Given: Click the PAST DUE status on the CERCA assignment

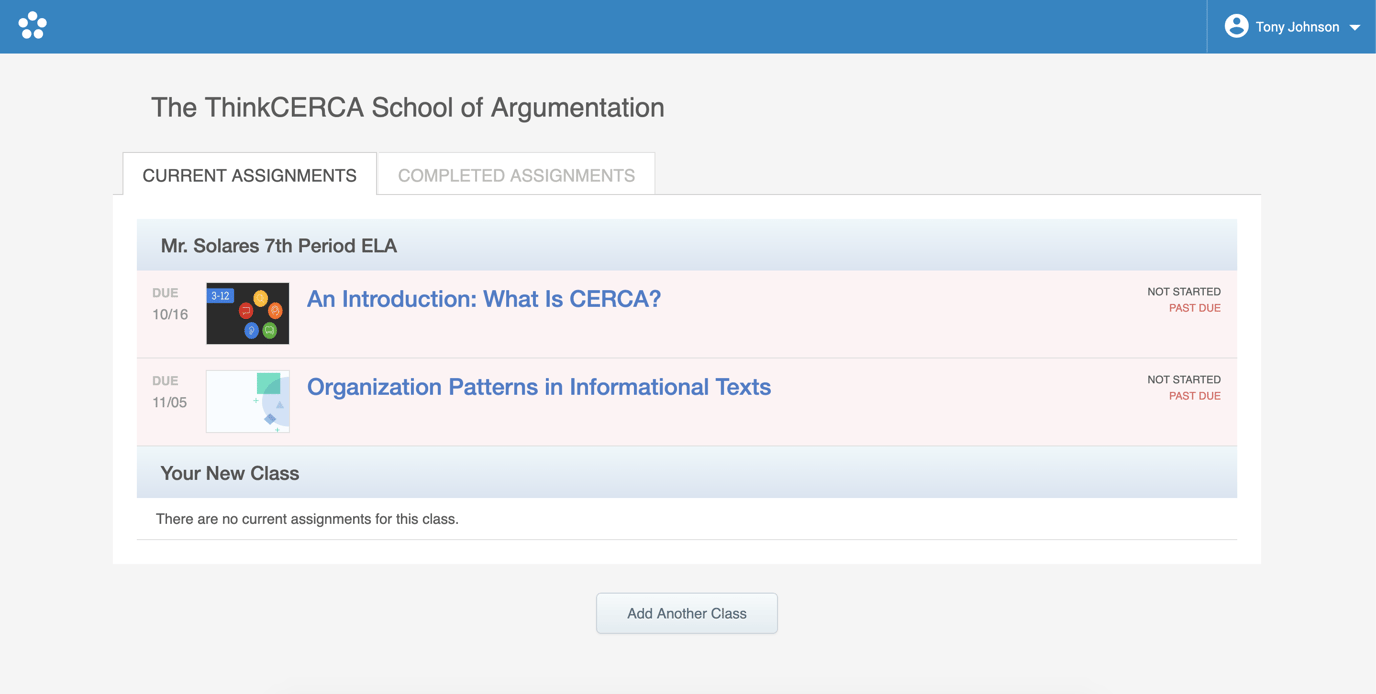Looking at the screenshot, I should tap(1194, 308).
